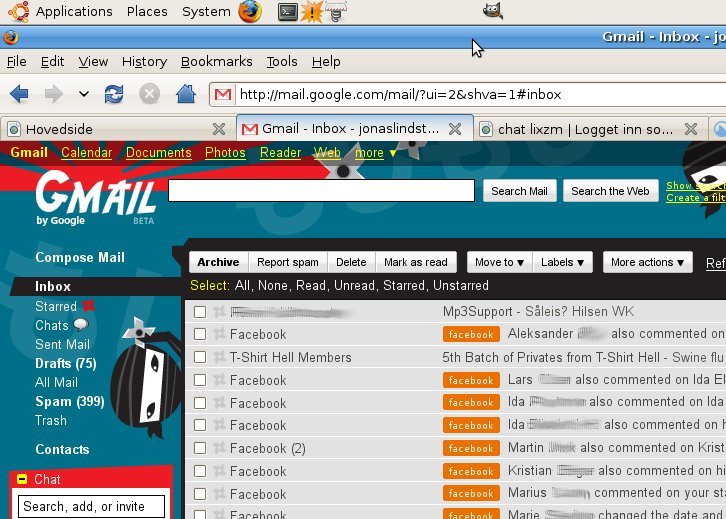Expand the more menu in Google bar
Viewport: 726px width, 519px height.
[x=376, y=153]
